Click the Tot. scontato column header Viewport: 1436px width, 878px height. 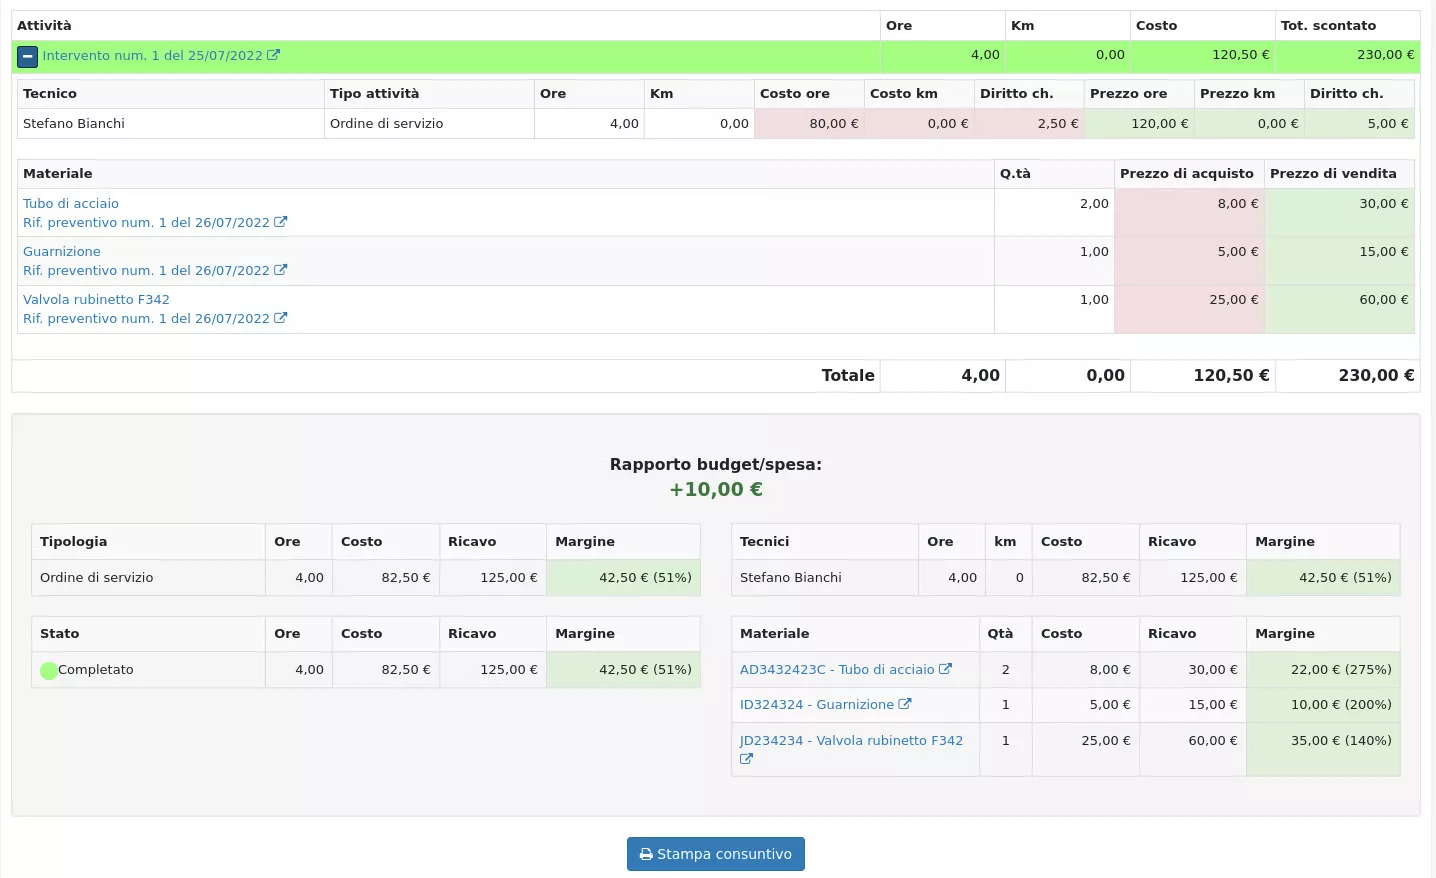pos(1348,26)
